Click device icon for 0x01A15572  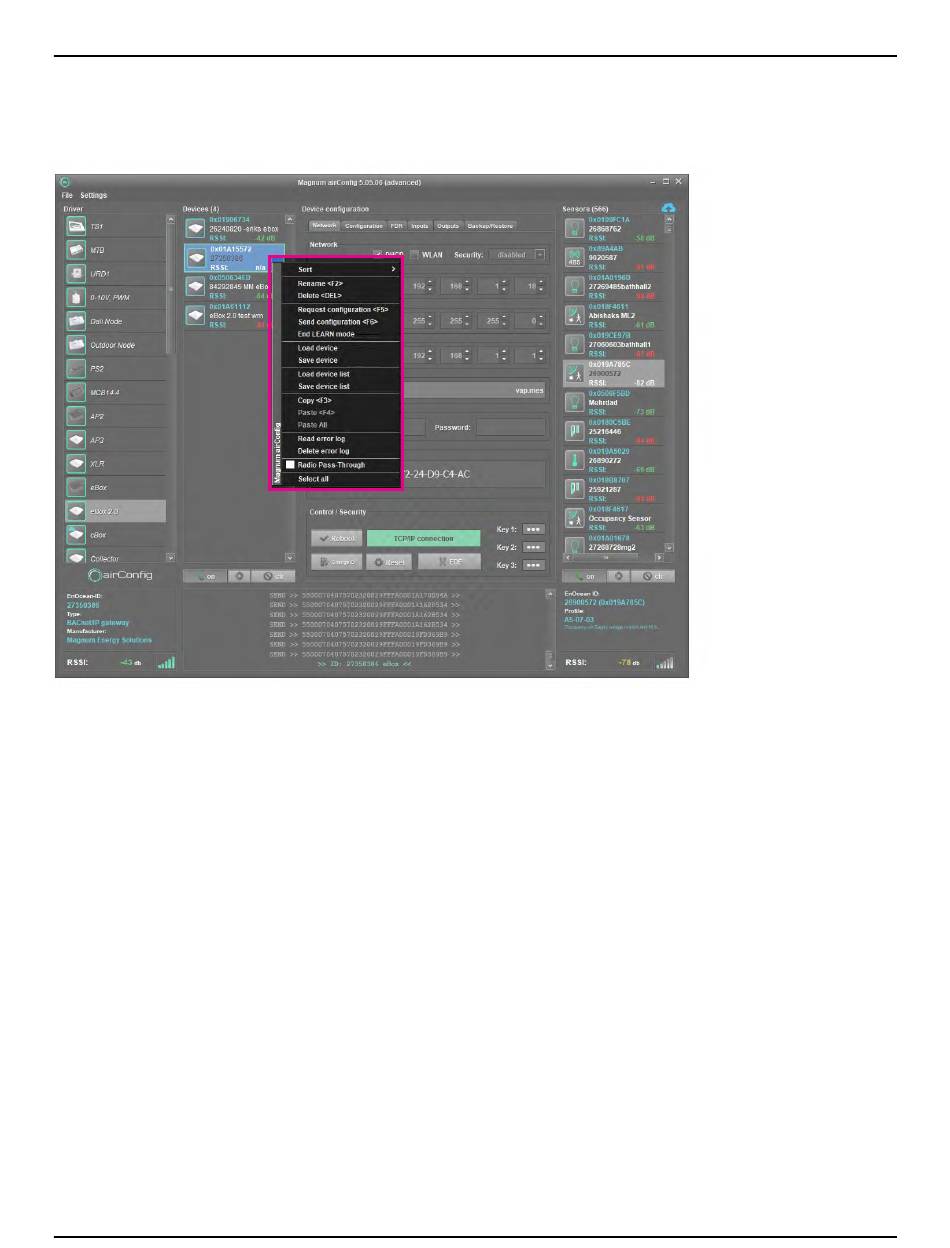(x=196, y=257)
